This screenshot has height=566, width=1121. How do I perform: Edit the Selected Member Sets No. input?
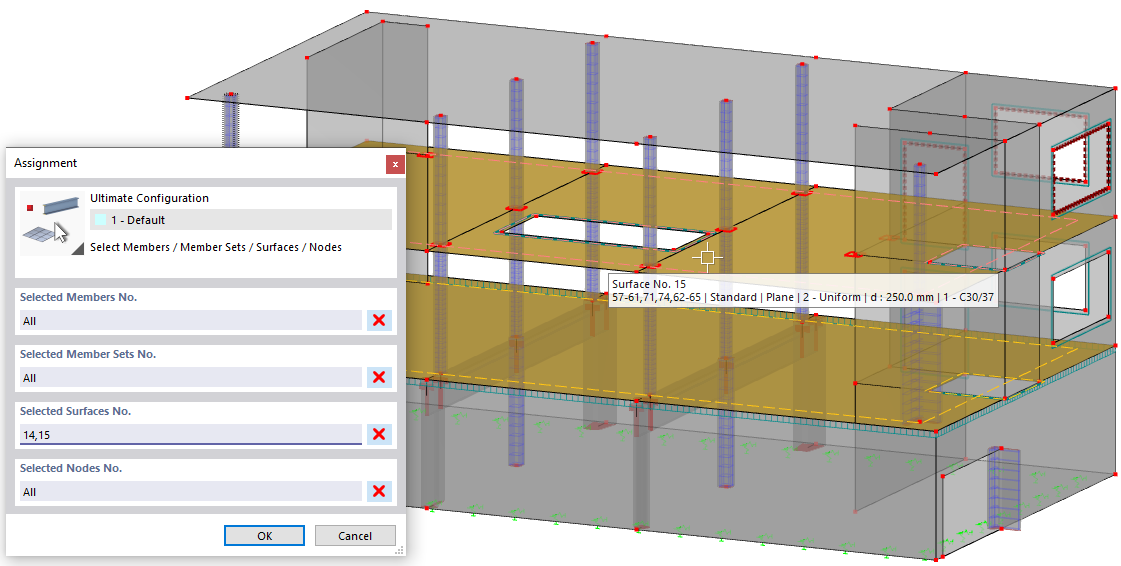point(190,377)
